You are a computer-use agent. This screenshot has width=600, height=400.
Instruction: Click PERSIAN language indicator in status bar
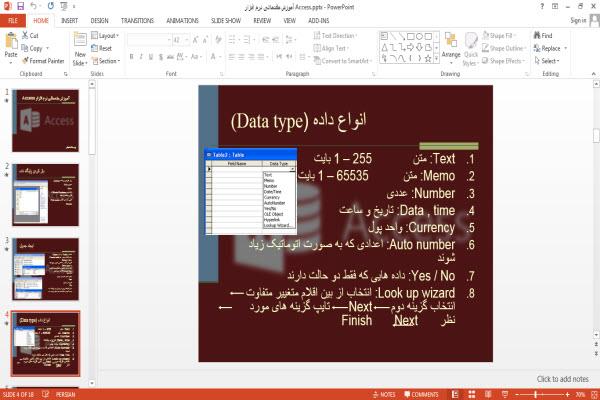coord(65,394)
